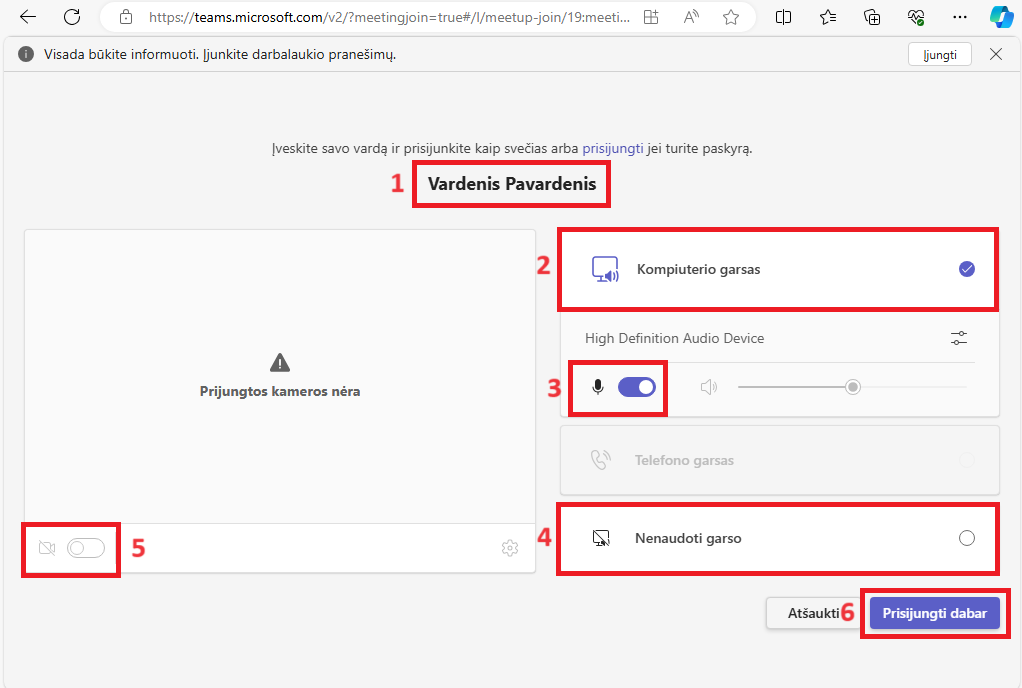Click the speaker volume slider handle
1022x688 pixels.
pyautogui.click(x=852, y=387)
